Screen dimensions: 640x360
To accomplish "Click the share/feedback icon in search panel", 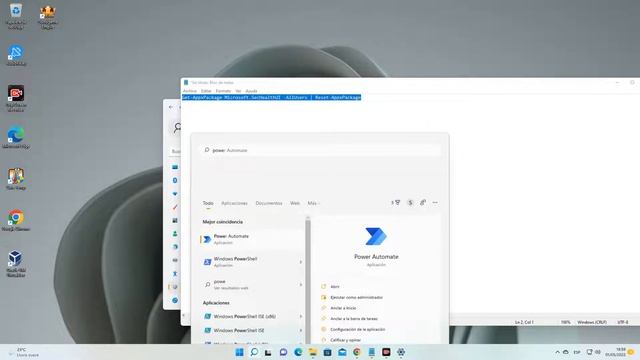I will pyautogui.click(x=423, y=202).
